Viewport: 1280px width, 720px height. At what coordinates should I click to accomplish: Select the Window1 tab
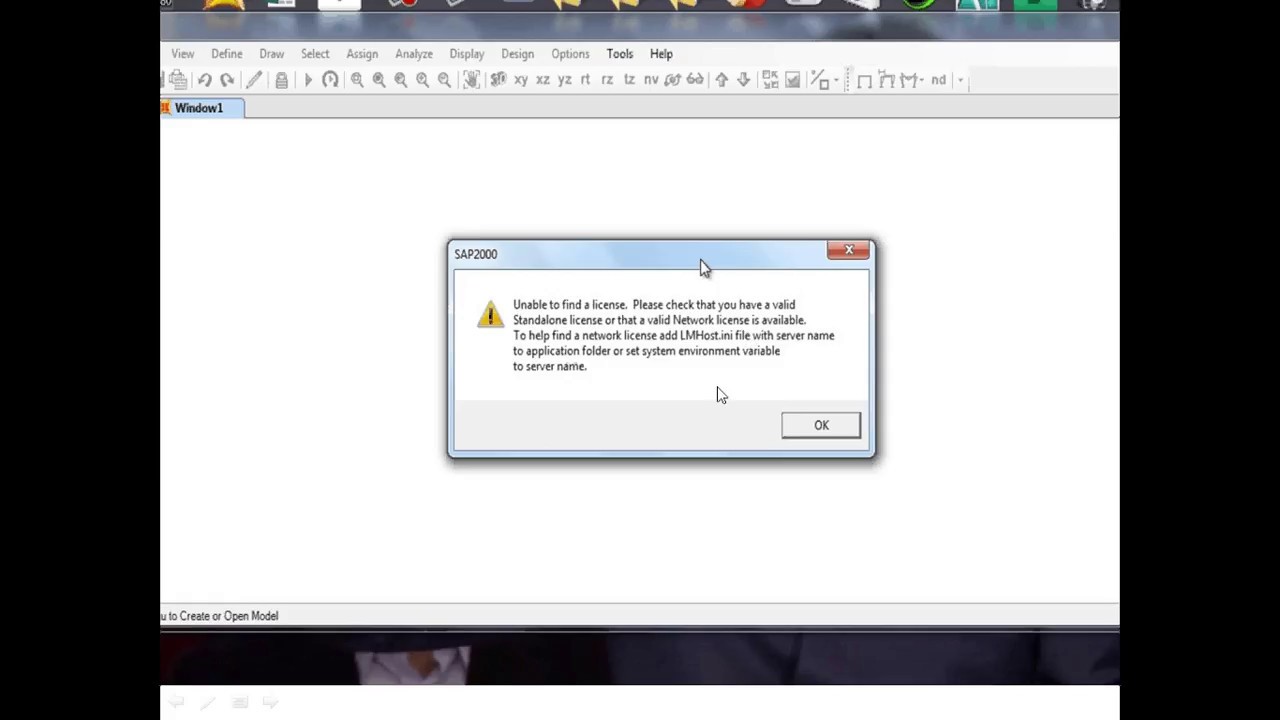coord(201,108)
